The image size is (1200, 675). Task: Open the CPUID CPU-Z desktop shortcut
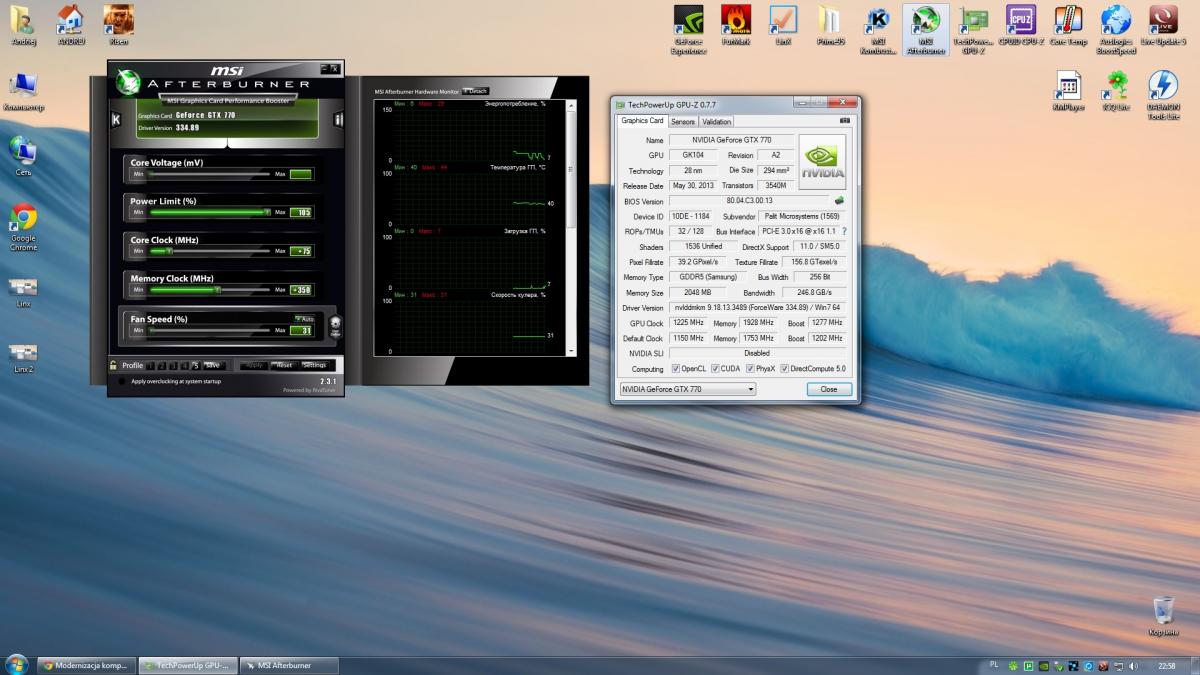coord(1021,20)
